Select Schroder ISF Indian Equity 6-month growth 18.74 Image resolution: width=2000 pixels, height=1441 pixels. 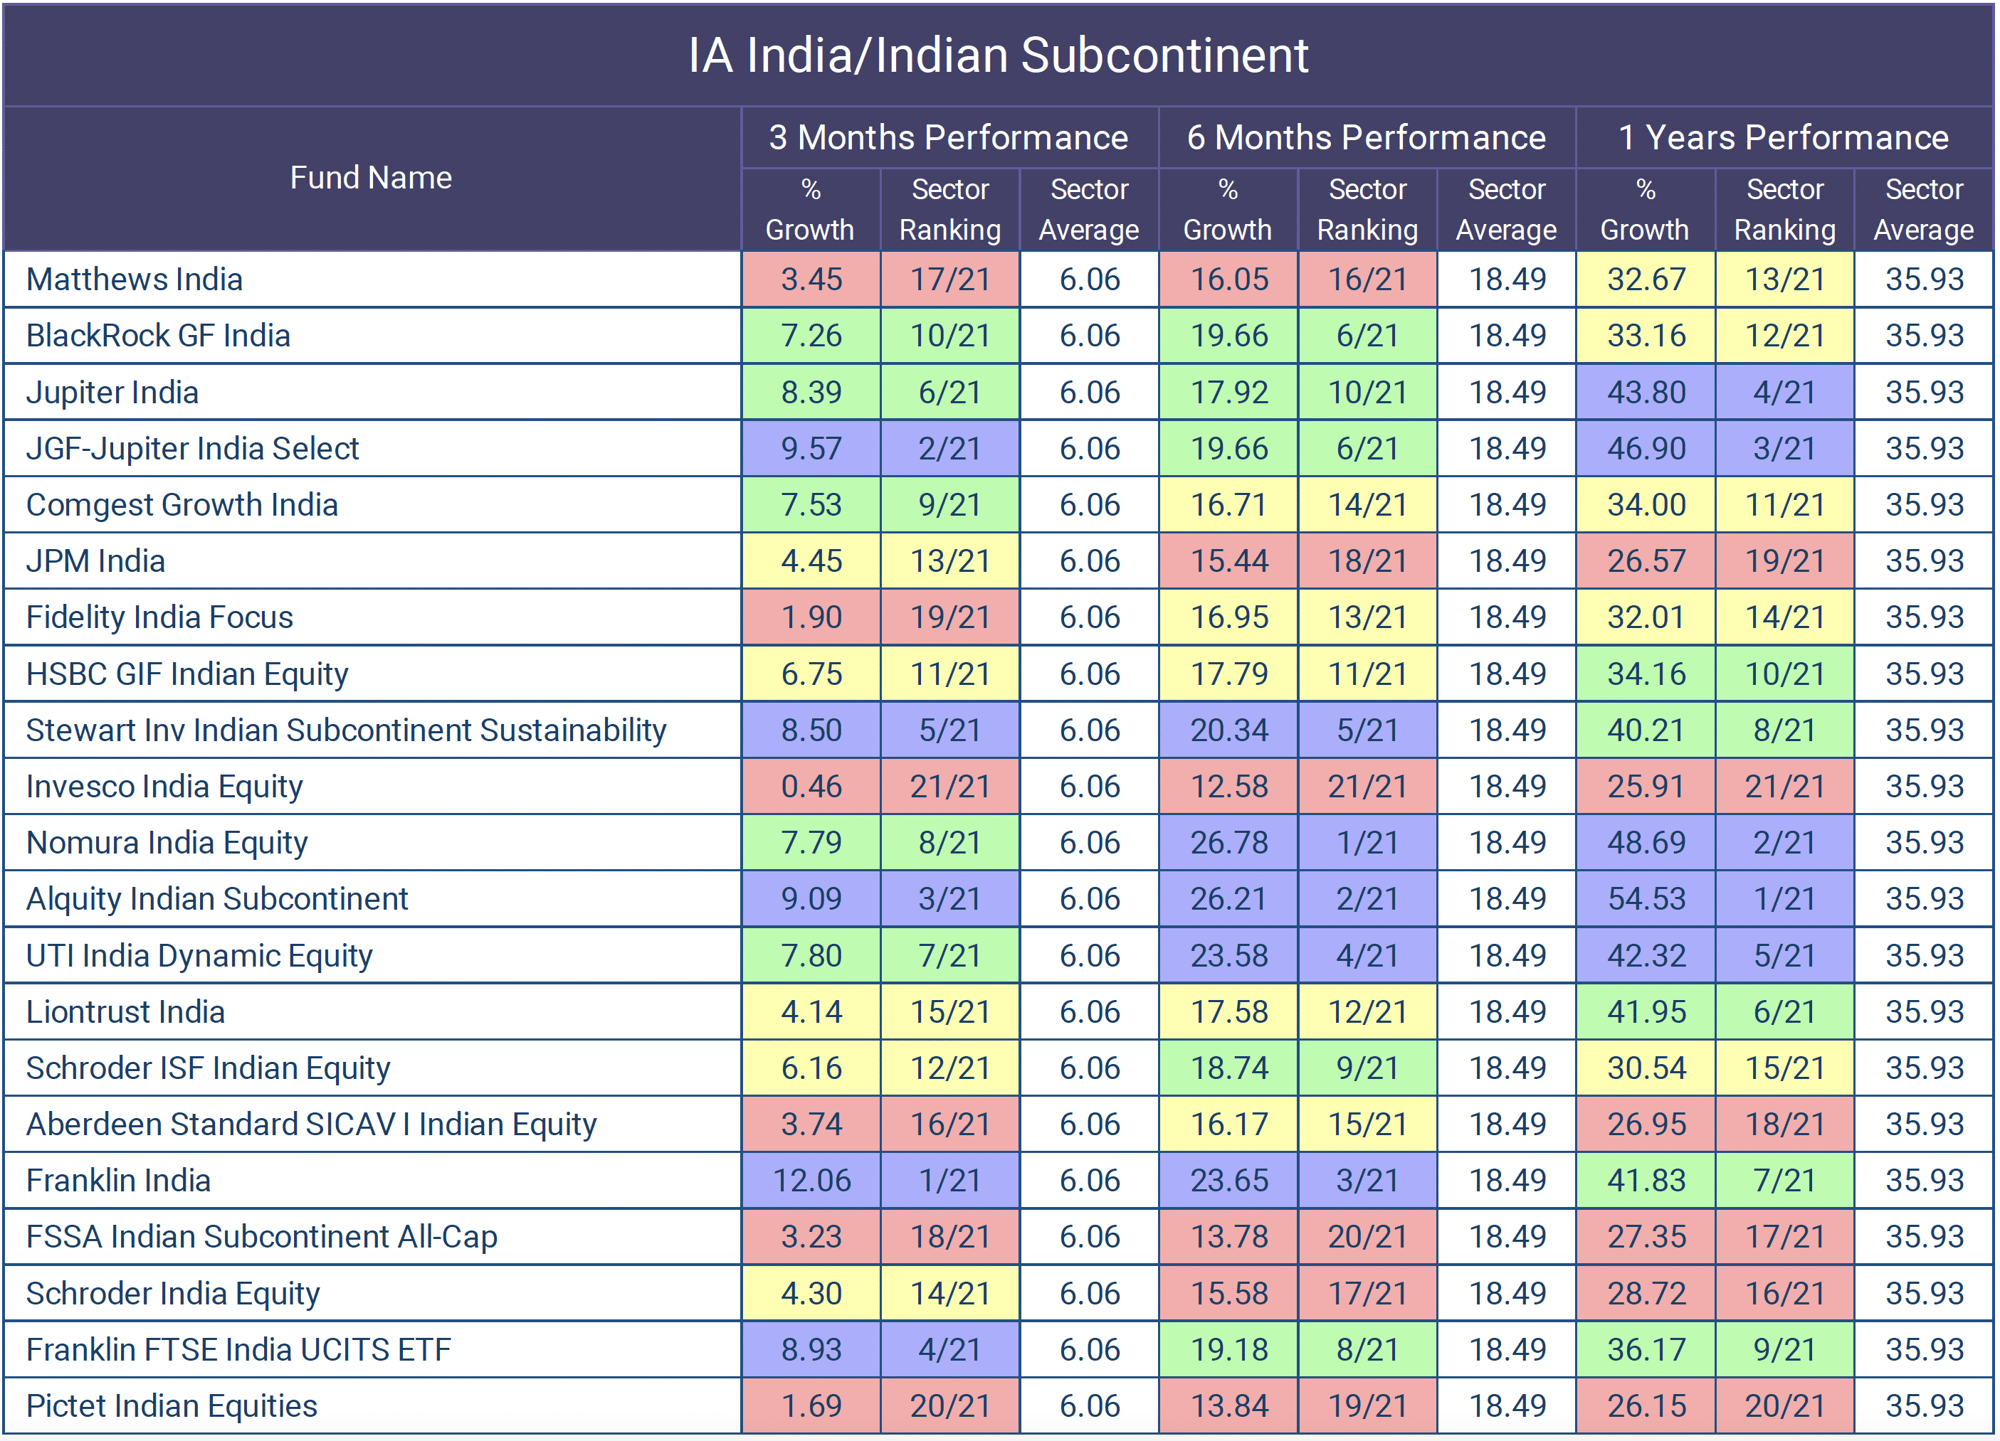click(x=1229, y=1068)
